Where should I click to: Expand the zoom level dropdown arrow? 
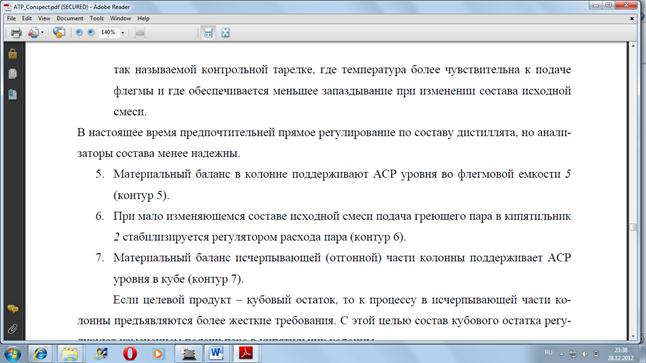click(x=123, y=33)
